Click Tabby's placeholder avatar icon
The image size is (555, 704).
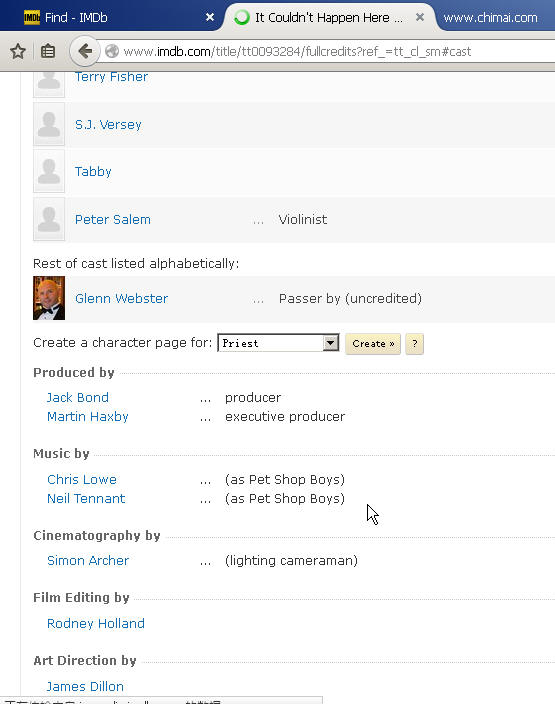coord(49,172)
